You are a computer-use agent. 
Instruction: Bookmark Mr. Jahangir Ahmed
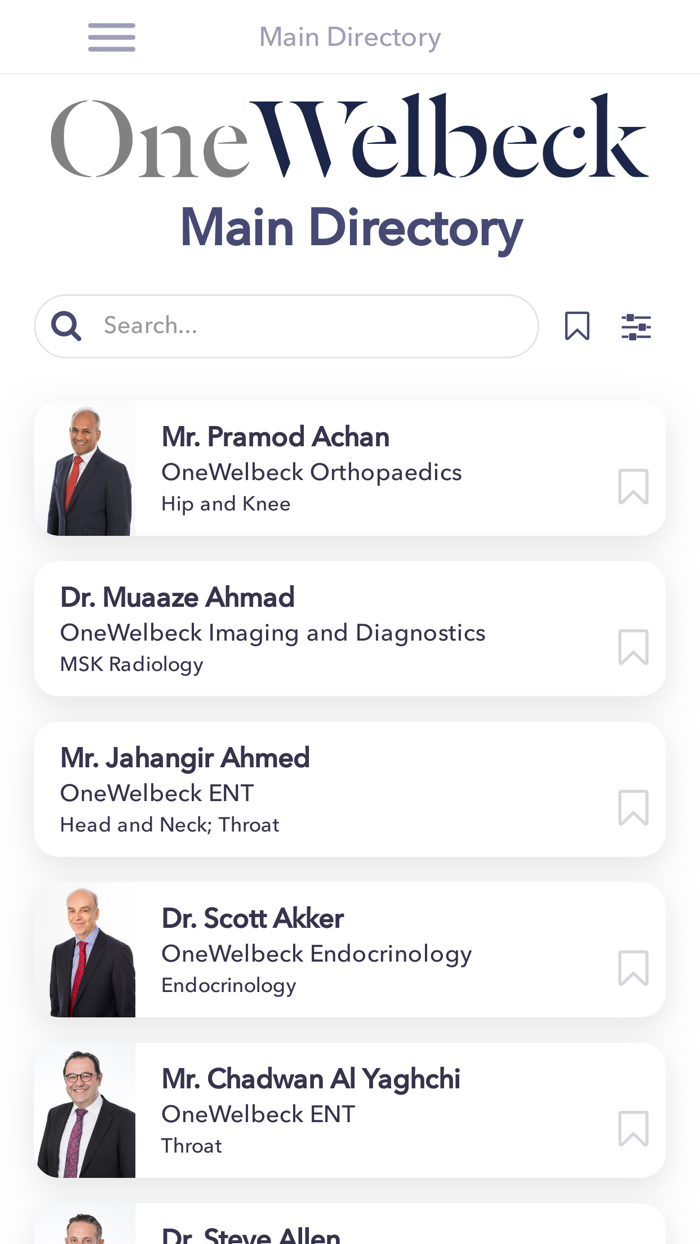[x=632, y=809]
